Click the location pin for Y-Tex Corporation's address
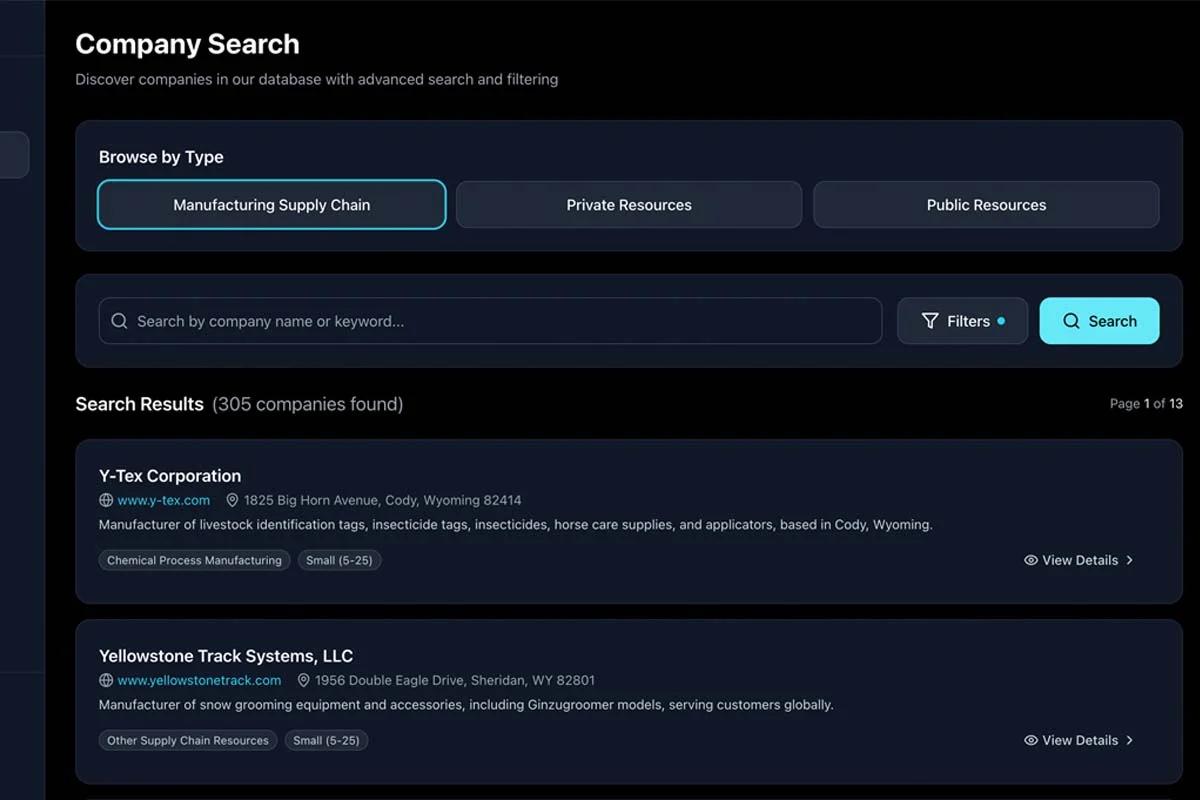The image size is (1200, 800). (x=233, y=500)
